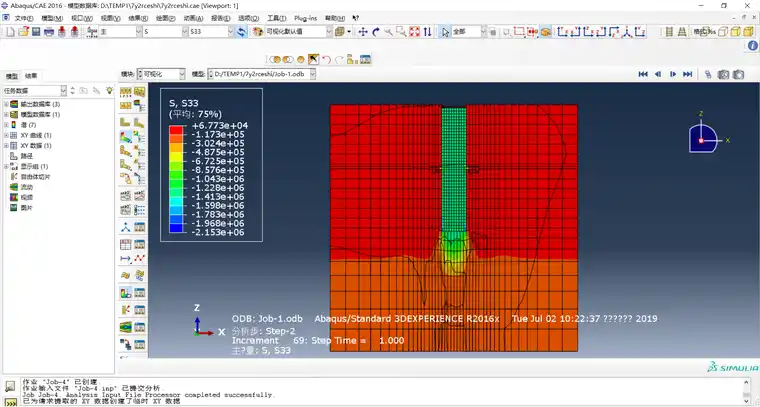Click the light bulb icon in results tree

click(110, 90)
